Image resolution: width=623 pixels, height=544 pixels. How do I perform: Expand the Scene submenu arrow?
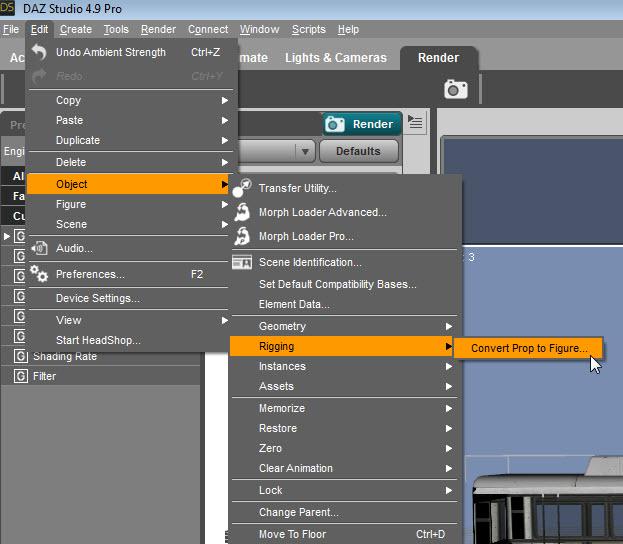(x=225, y=224)
